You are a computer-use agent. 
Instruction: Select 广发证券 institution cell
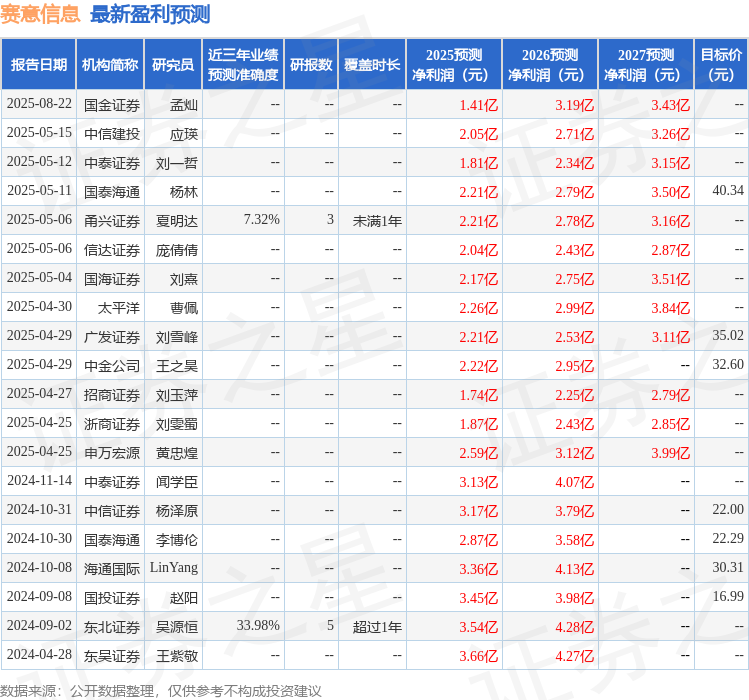click(112, 337)
